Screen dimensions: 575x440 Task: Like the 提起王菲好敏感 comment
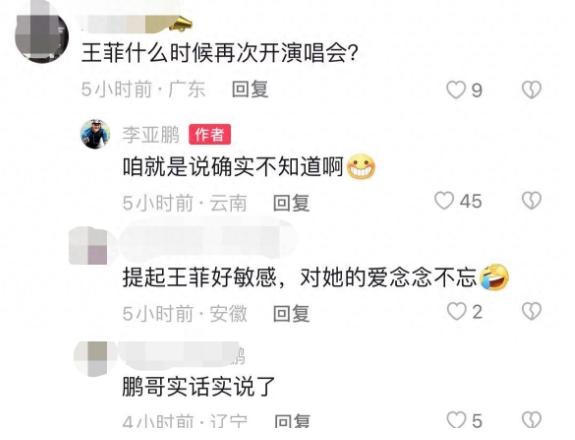(x=457, y=312)
